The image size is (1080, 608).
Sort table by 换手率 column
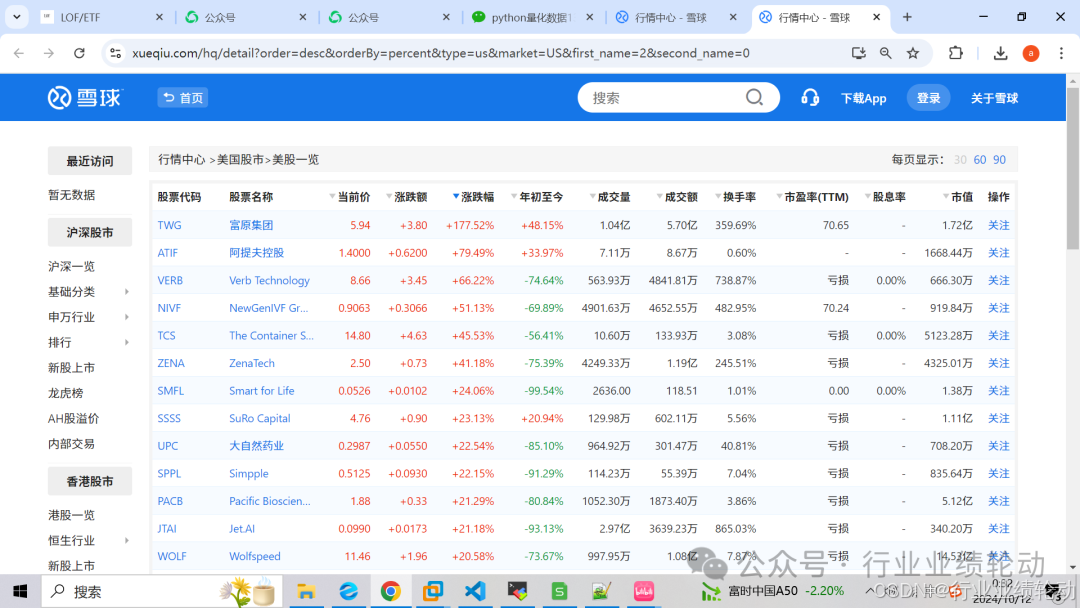coord(736,197)
